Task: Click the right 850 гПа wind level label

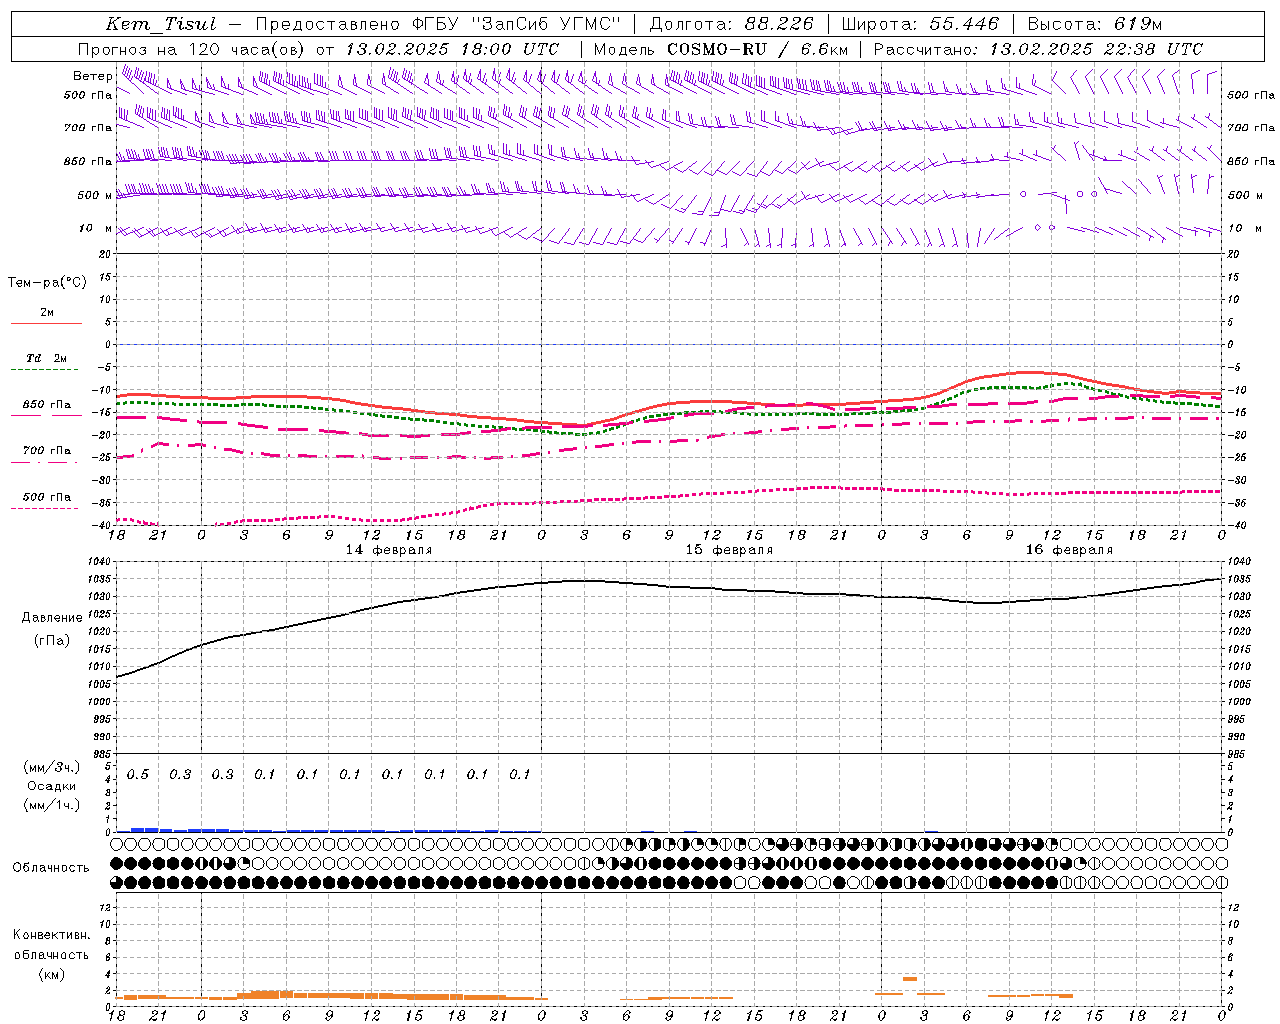Action: coord(1251,161)
